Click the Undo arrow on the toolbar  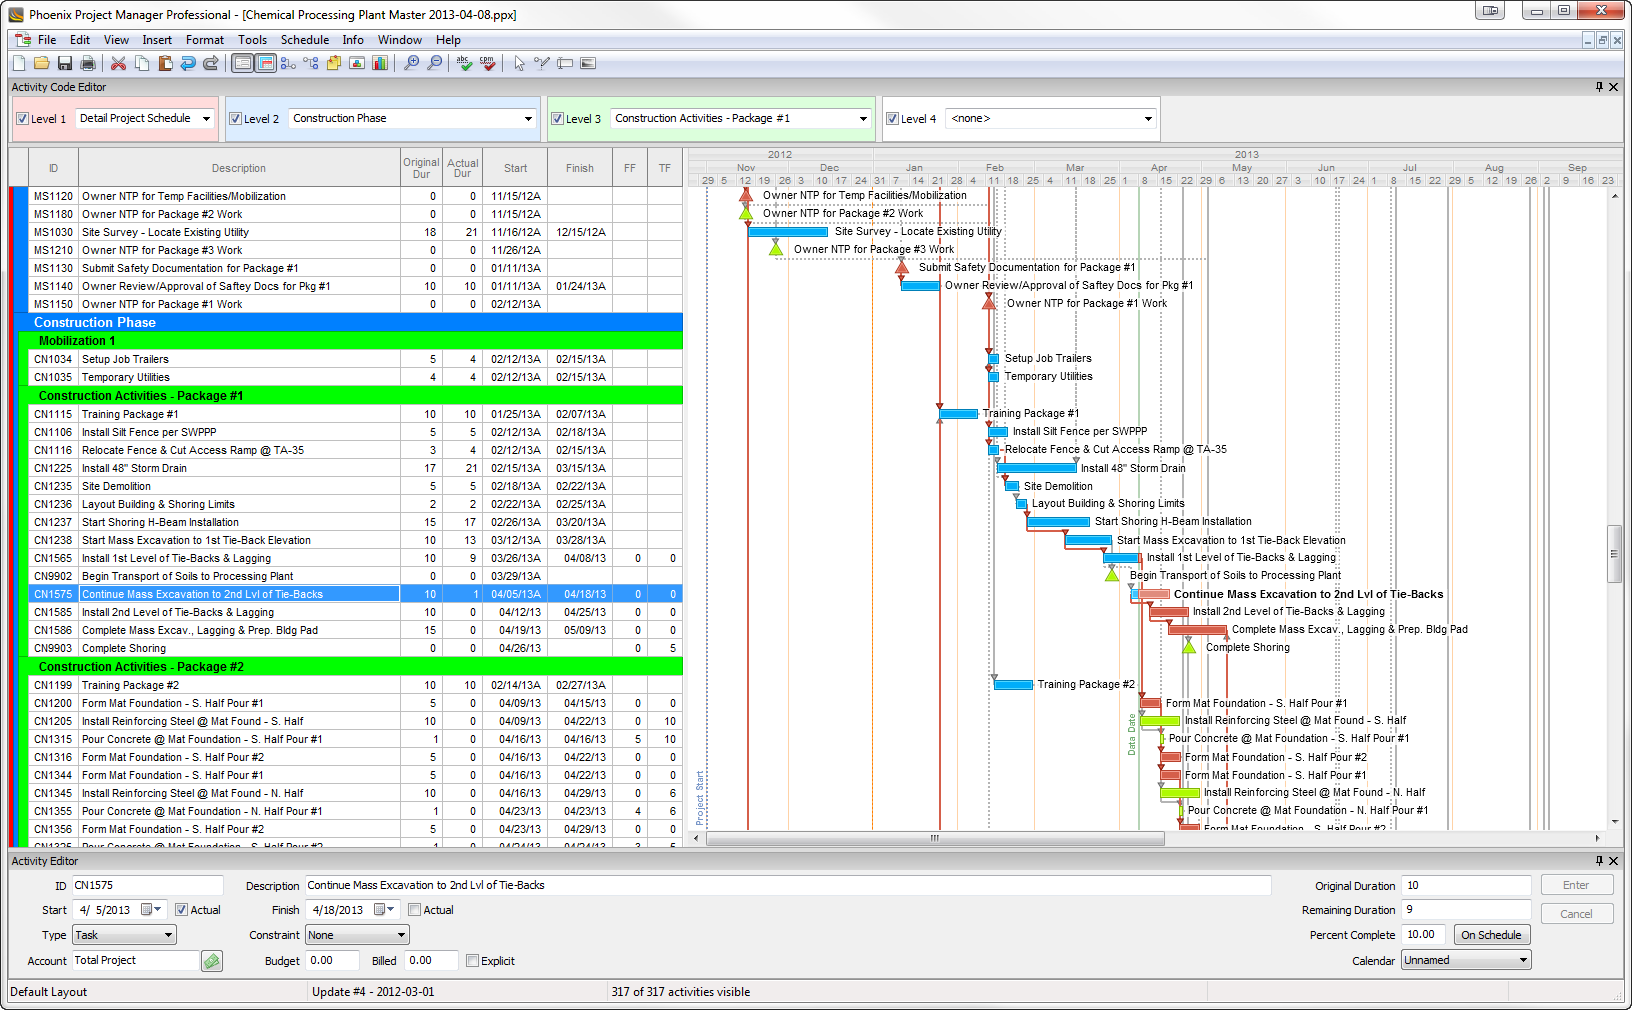pyautogui.click(x=188, y=63)
